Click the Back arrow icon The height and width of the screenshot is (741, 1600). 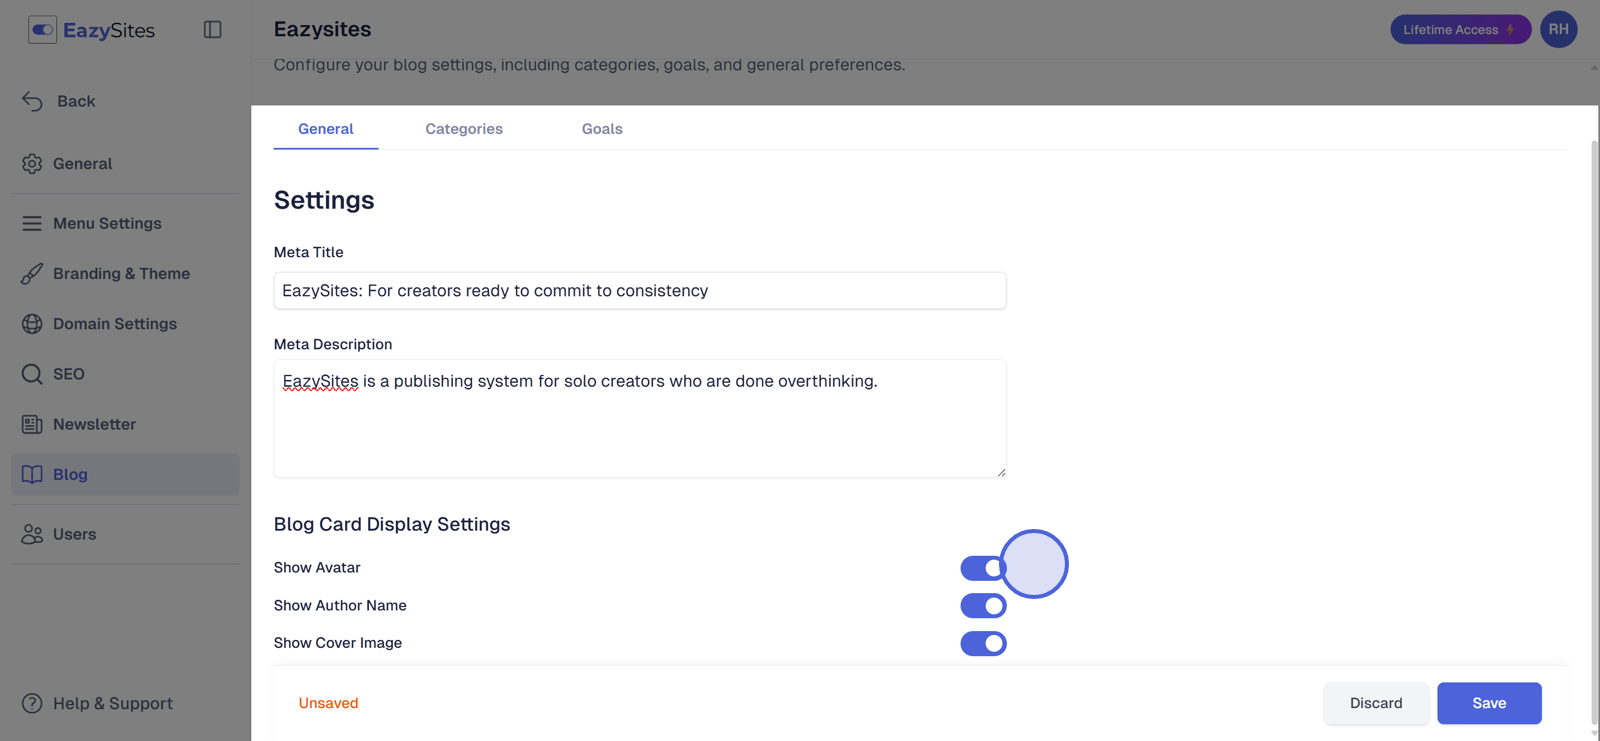coord(32,101)
